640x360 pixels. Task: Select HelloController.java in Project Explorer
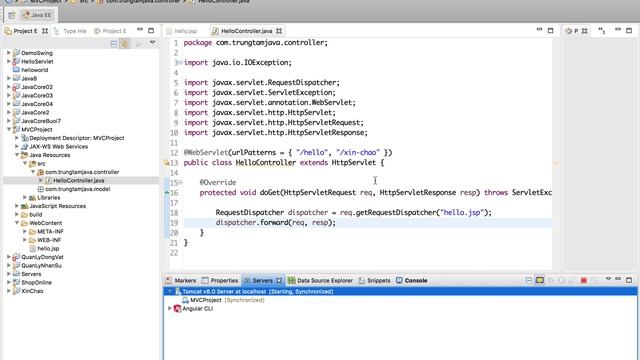78,180
